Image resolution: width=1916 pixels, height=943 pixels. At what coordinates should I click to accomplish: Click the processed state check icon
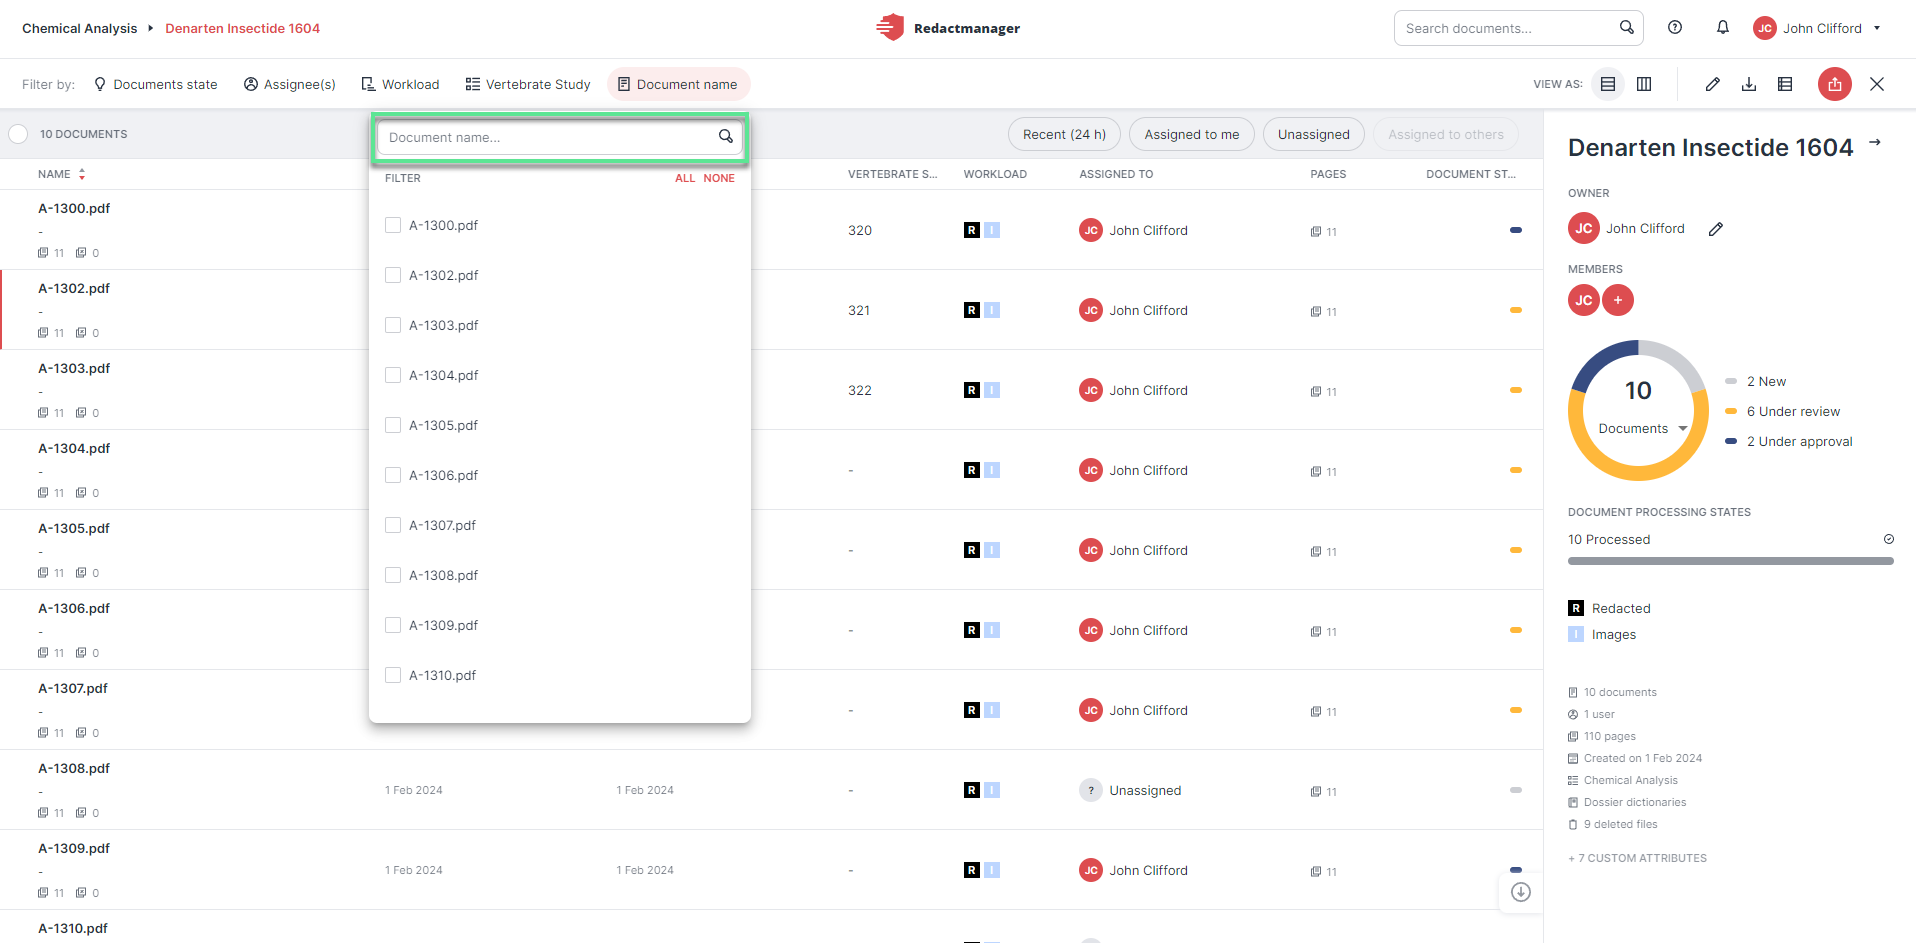click(x=1889, y=539)
